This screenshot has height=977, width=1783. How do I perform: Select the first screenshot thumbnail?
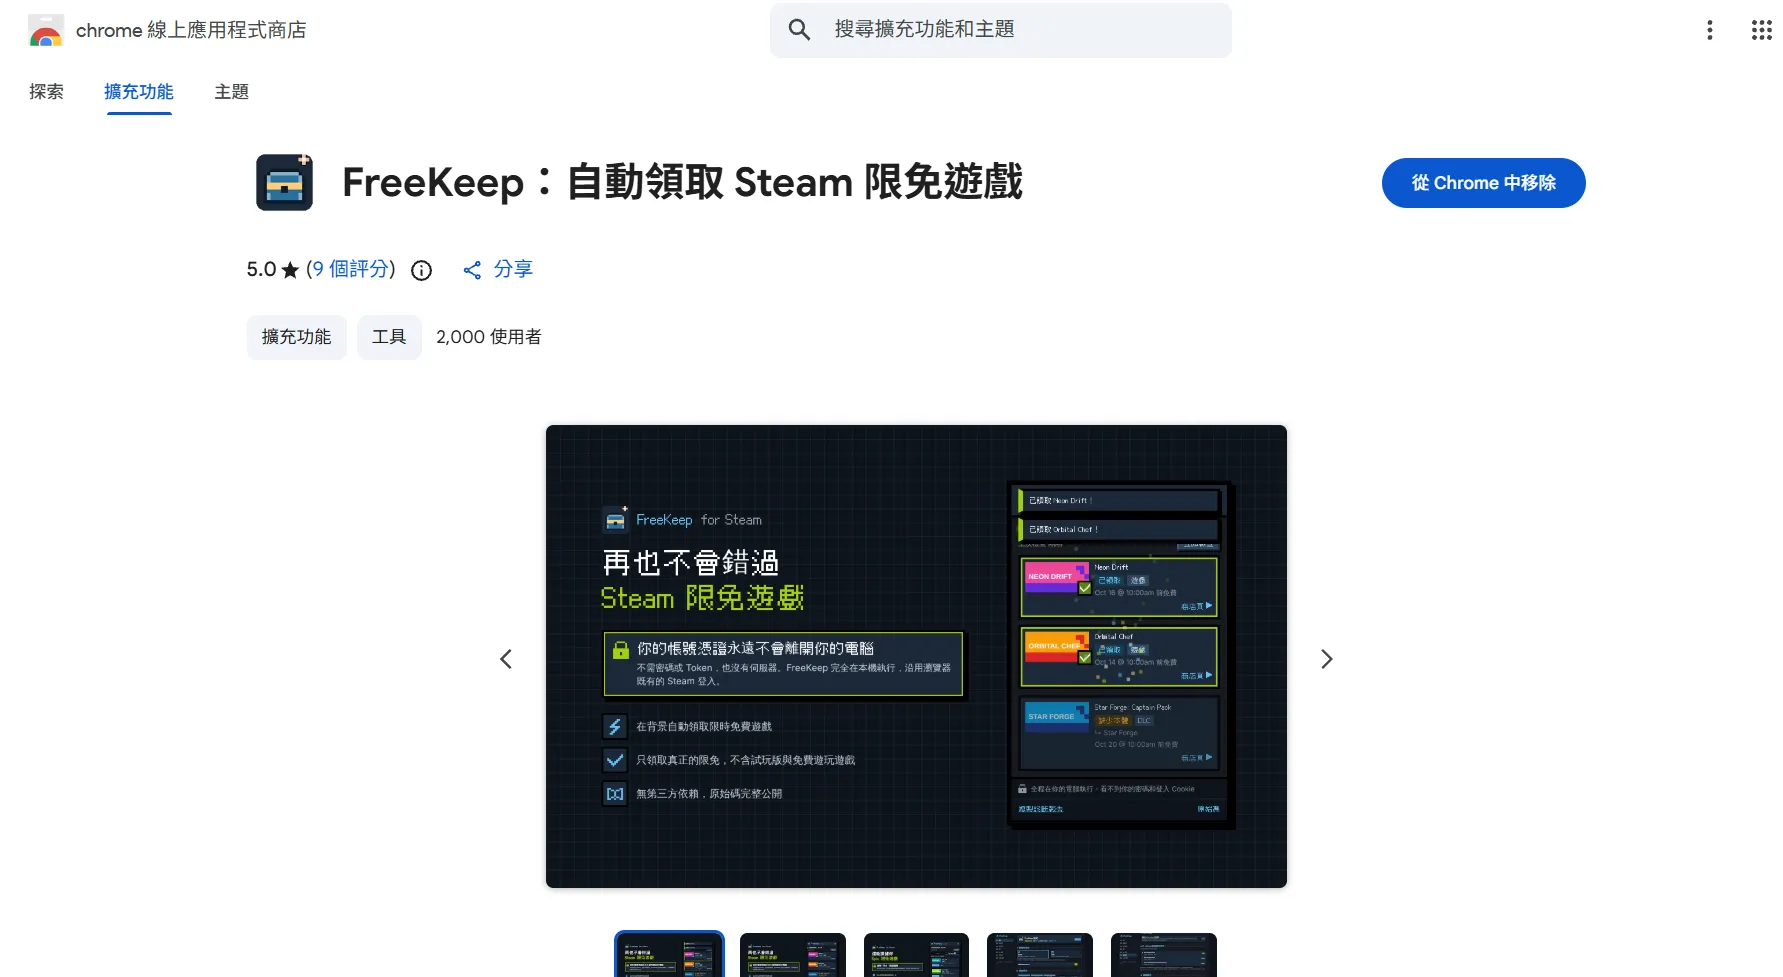point(669,955)
